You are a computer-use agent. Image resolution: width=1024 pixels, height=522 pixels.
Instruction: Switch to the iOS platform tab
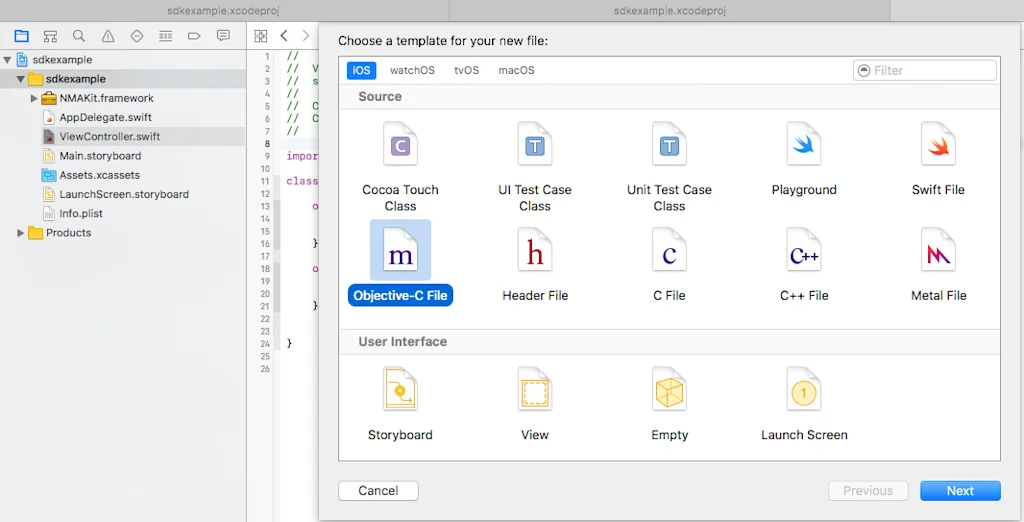coord(361,70)
